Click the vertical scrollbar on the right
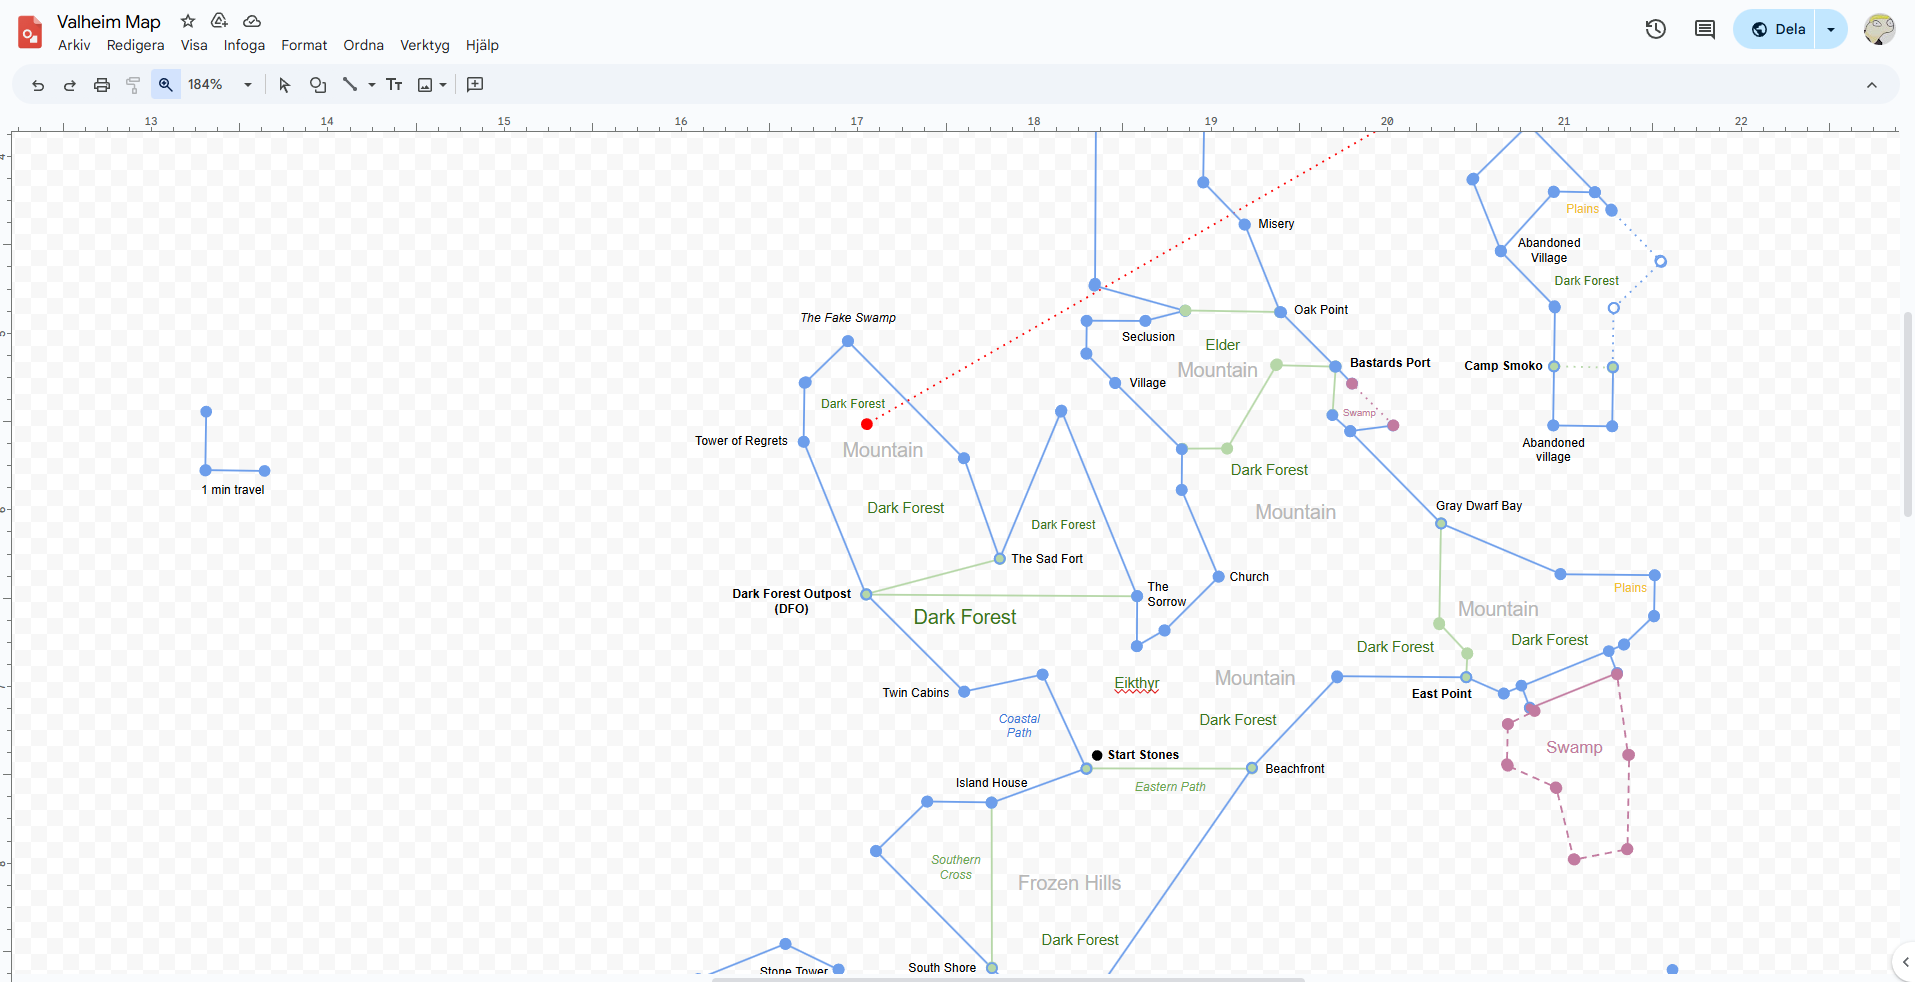 (x=1908, y=414)
